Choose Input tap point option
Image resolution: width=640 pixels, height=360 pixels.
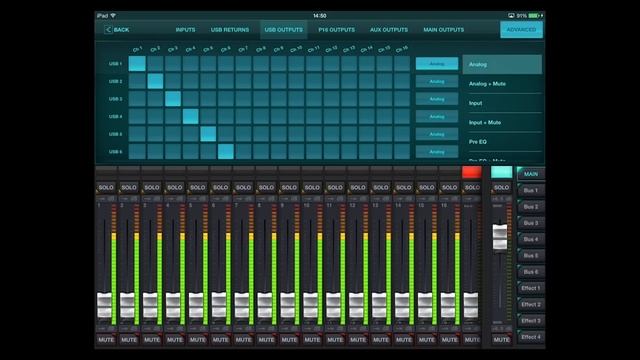tap(502, 103)
